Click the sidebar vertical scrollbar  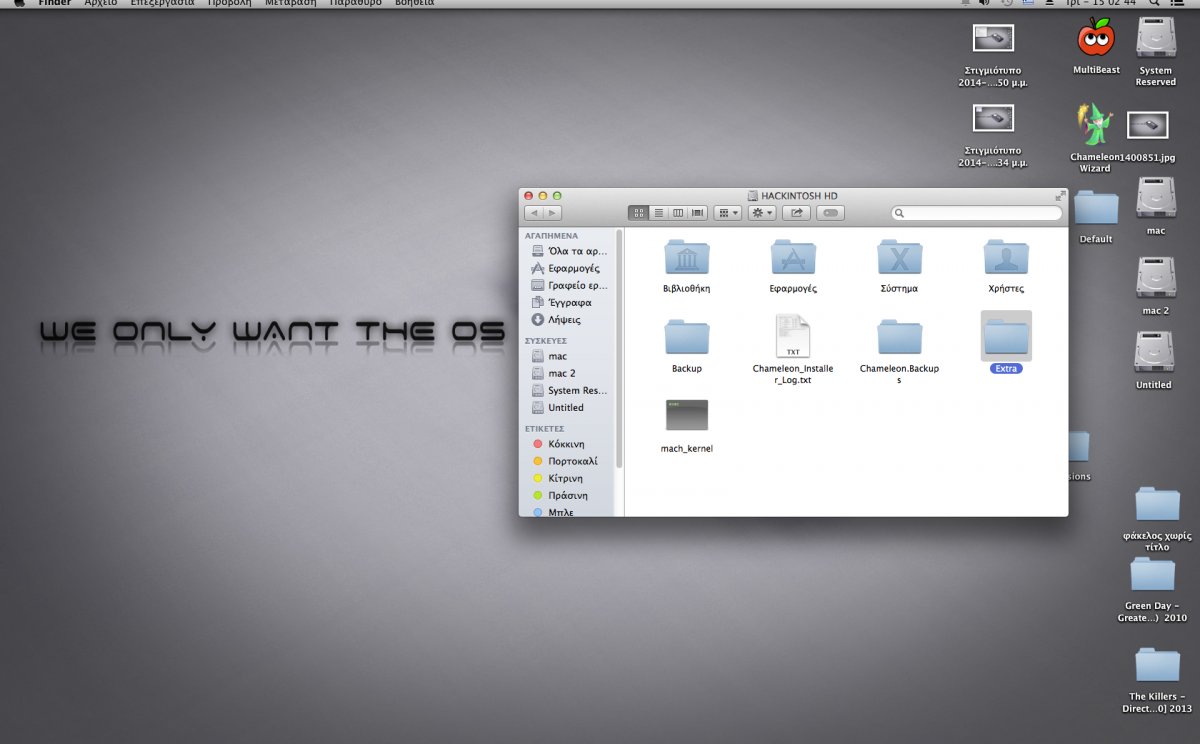(619, 348)
